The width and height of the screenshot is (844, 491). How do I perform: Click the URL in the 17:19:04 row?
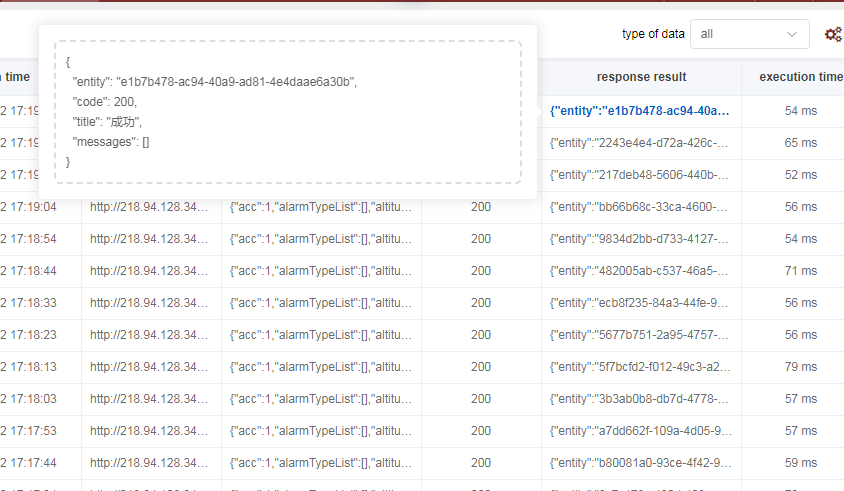pos(150,207)
